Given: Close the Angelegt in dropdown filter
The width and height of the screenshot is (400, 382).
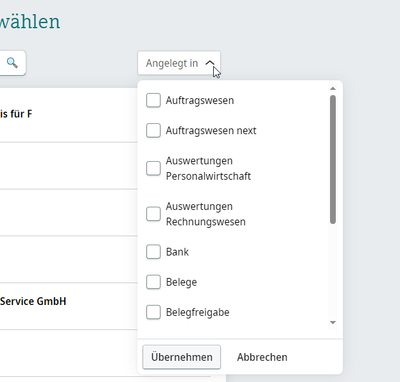Looking at the screenshot, I should [179, 63].
